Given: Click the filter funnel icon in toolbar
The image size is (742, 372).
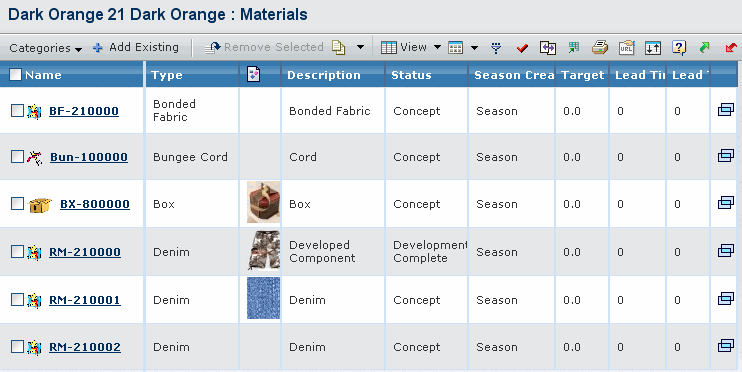Looking at the screenshot, I should [496, 47].
